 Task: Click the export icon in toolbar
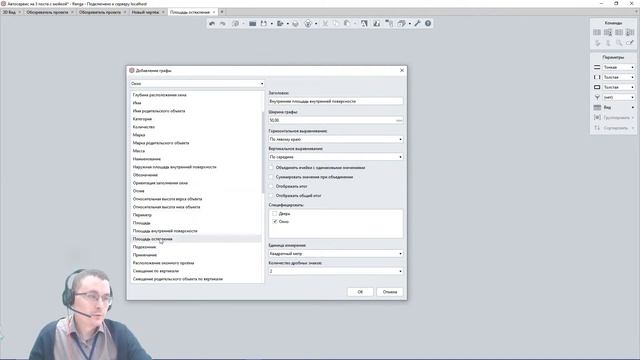pyautogui.click(x=280, y=24)
